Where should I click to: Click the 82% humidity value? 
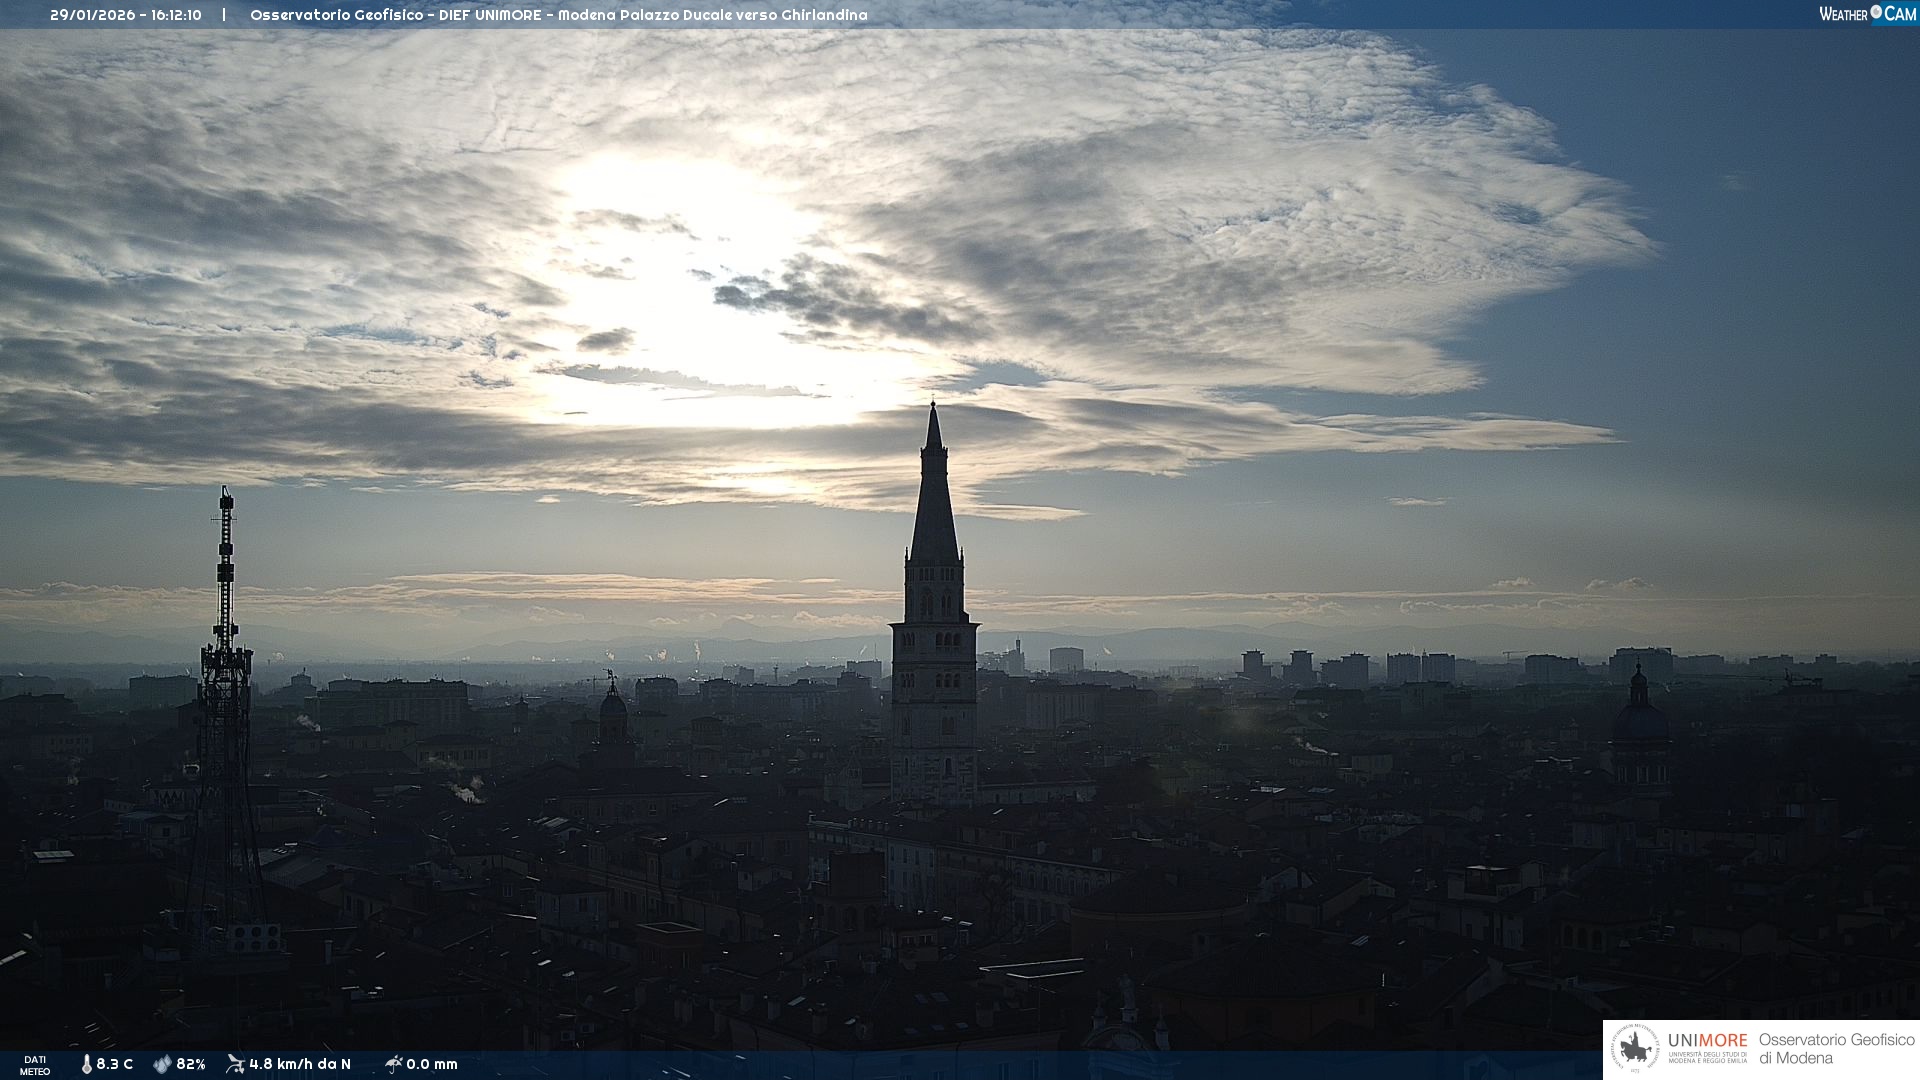tap(191, 1064)
